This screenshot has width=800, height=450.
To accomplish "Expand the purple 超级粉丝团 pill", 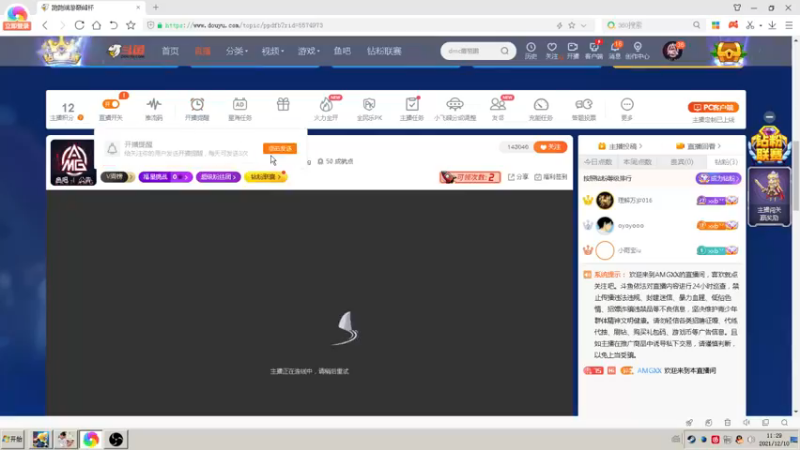I will pos(218,177).
